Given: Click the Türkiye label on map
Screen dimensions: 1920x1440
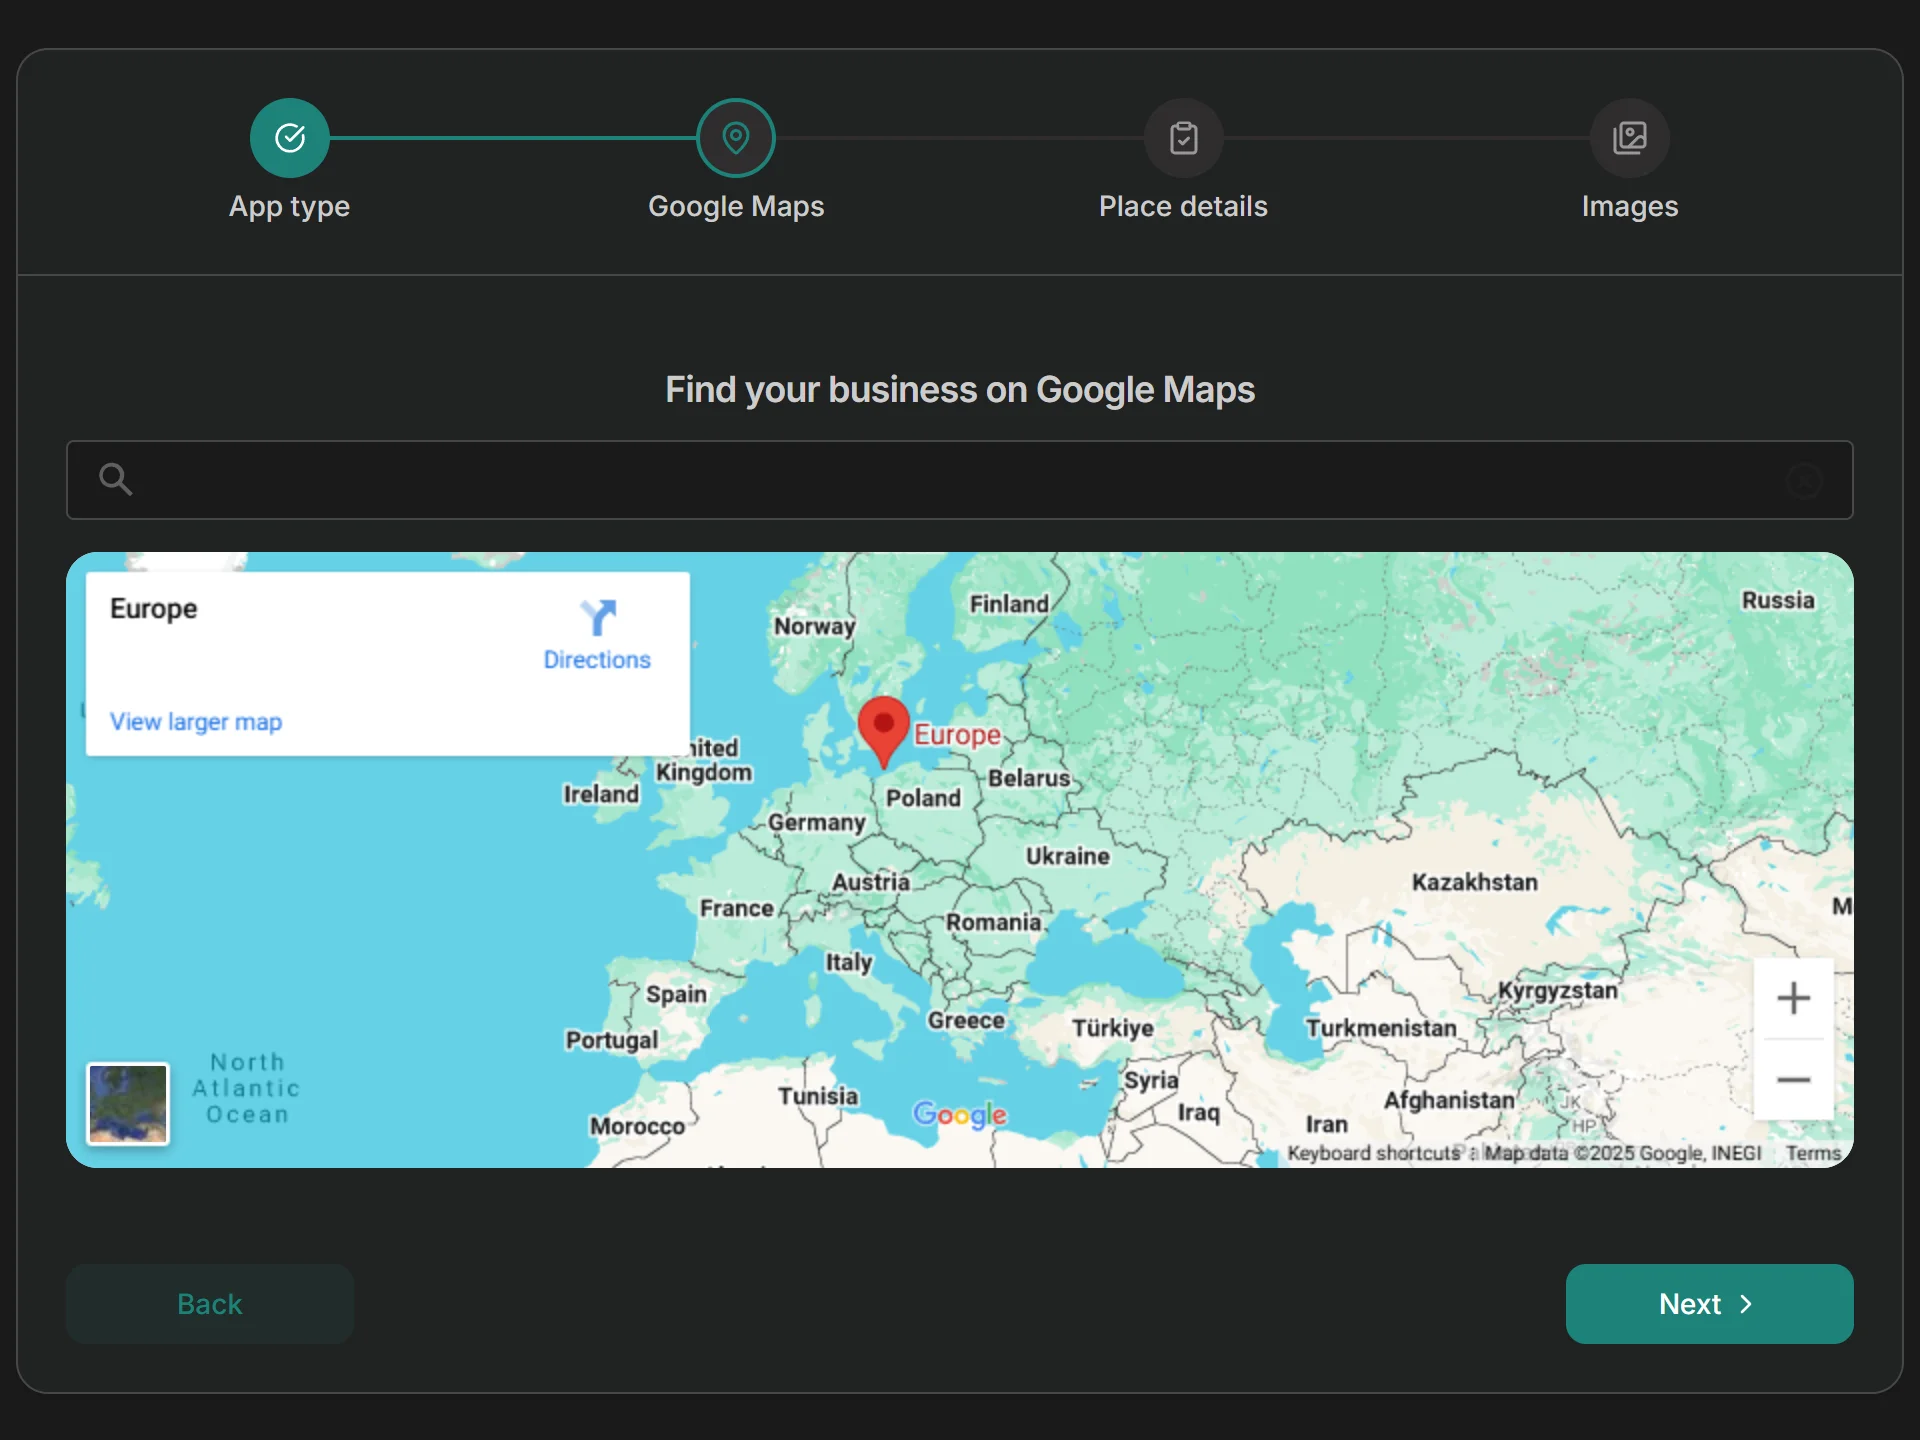Looking at the screenshot, I should 1113,1028.
